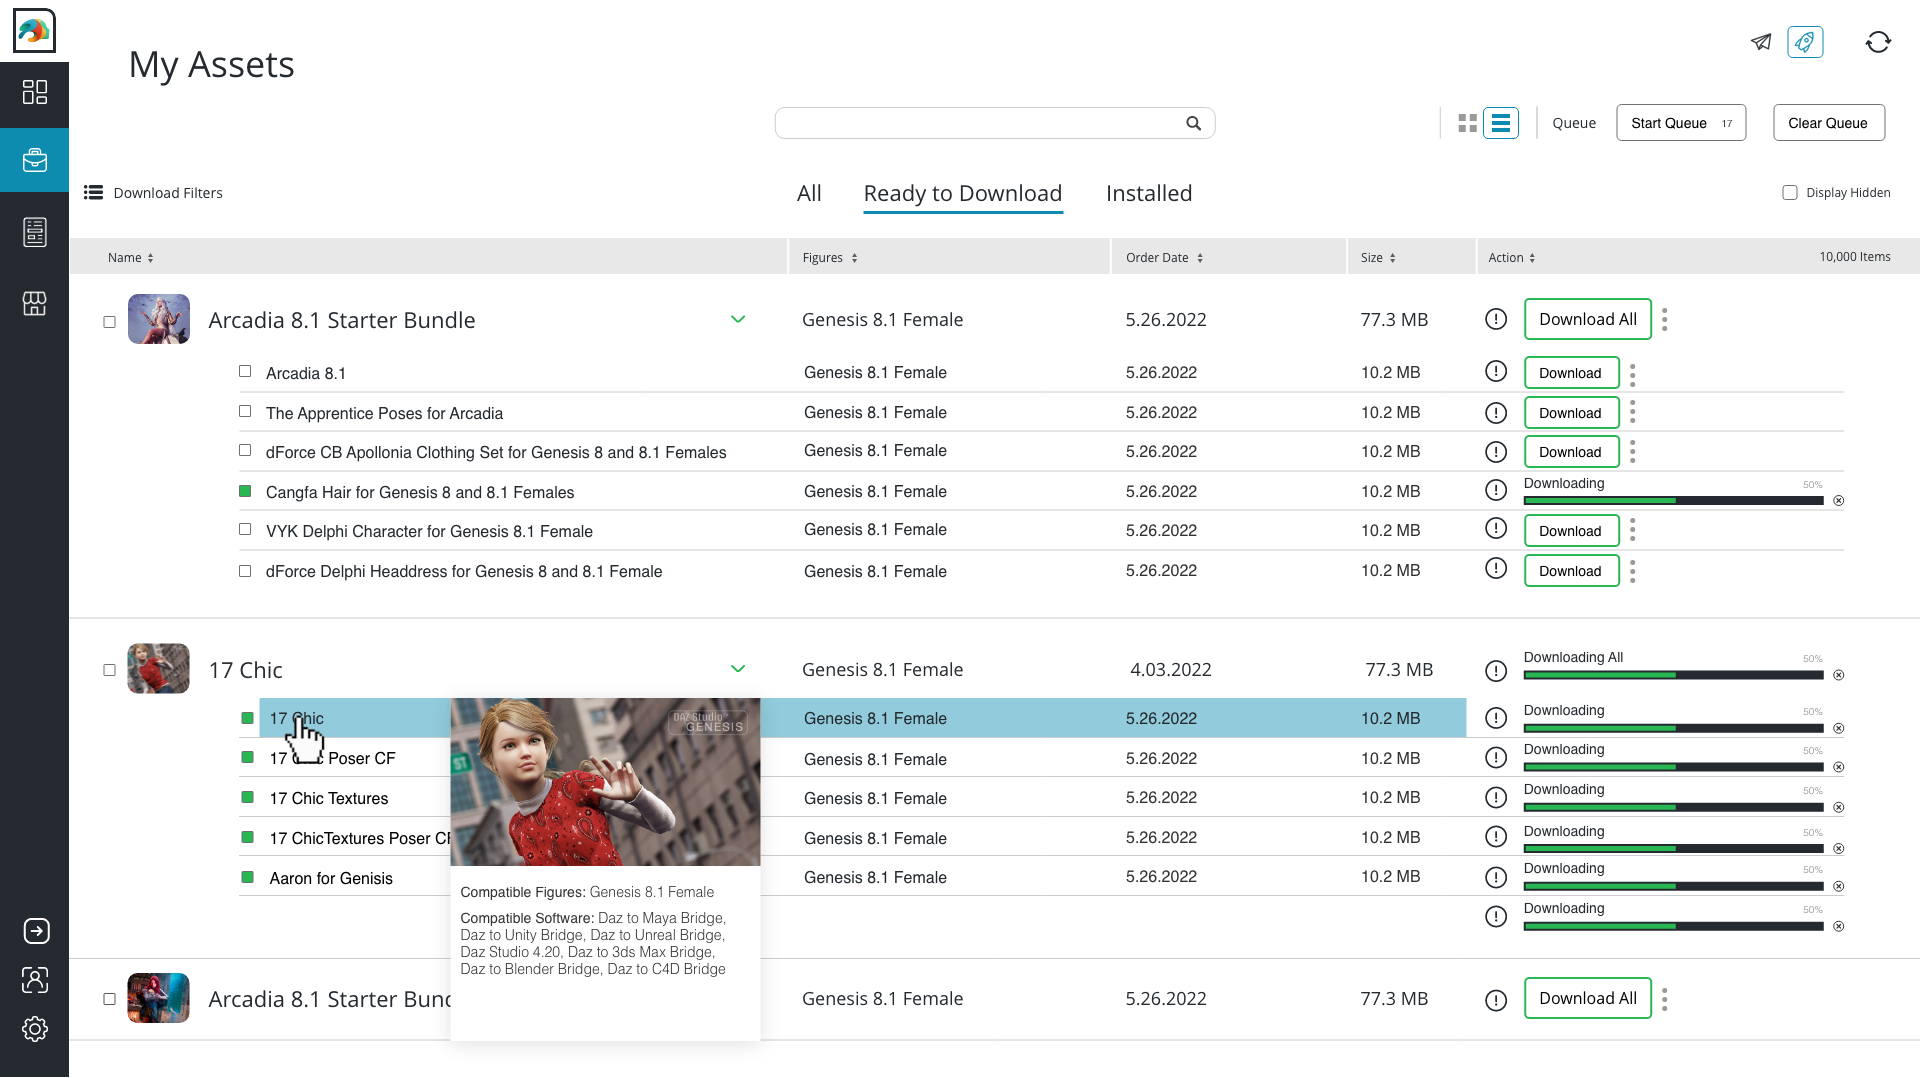This screenshot has width=1920, height=1078.
Task: Click the rocket launch icon
Action: pos(1805,42)
